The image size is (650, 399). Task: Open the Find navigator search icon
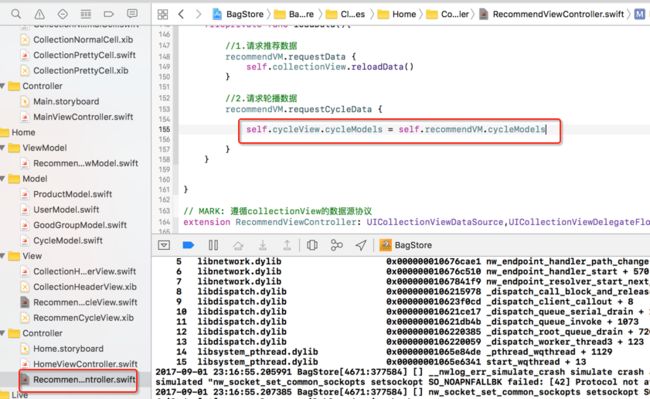tap(16, 14)
